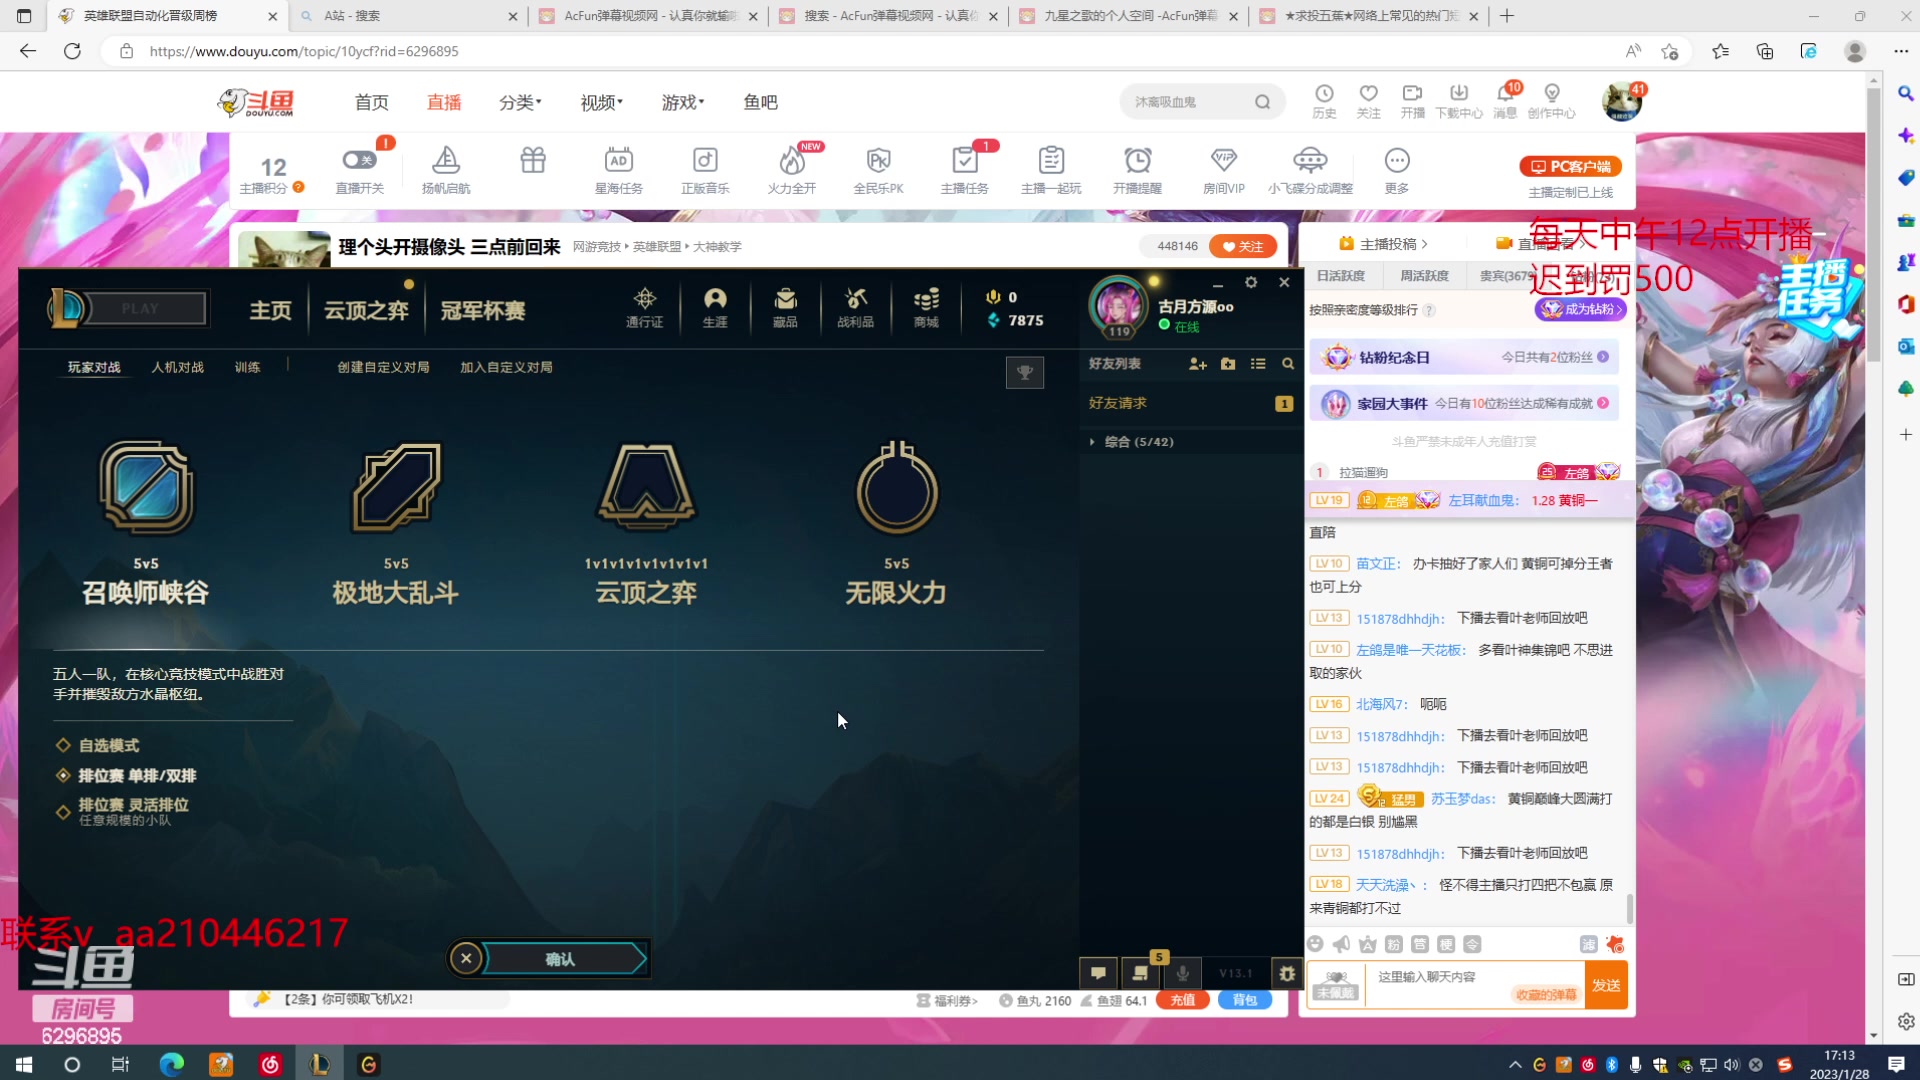Select 排位赛 单排/双排 option

(126, 776)
